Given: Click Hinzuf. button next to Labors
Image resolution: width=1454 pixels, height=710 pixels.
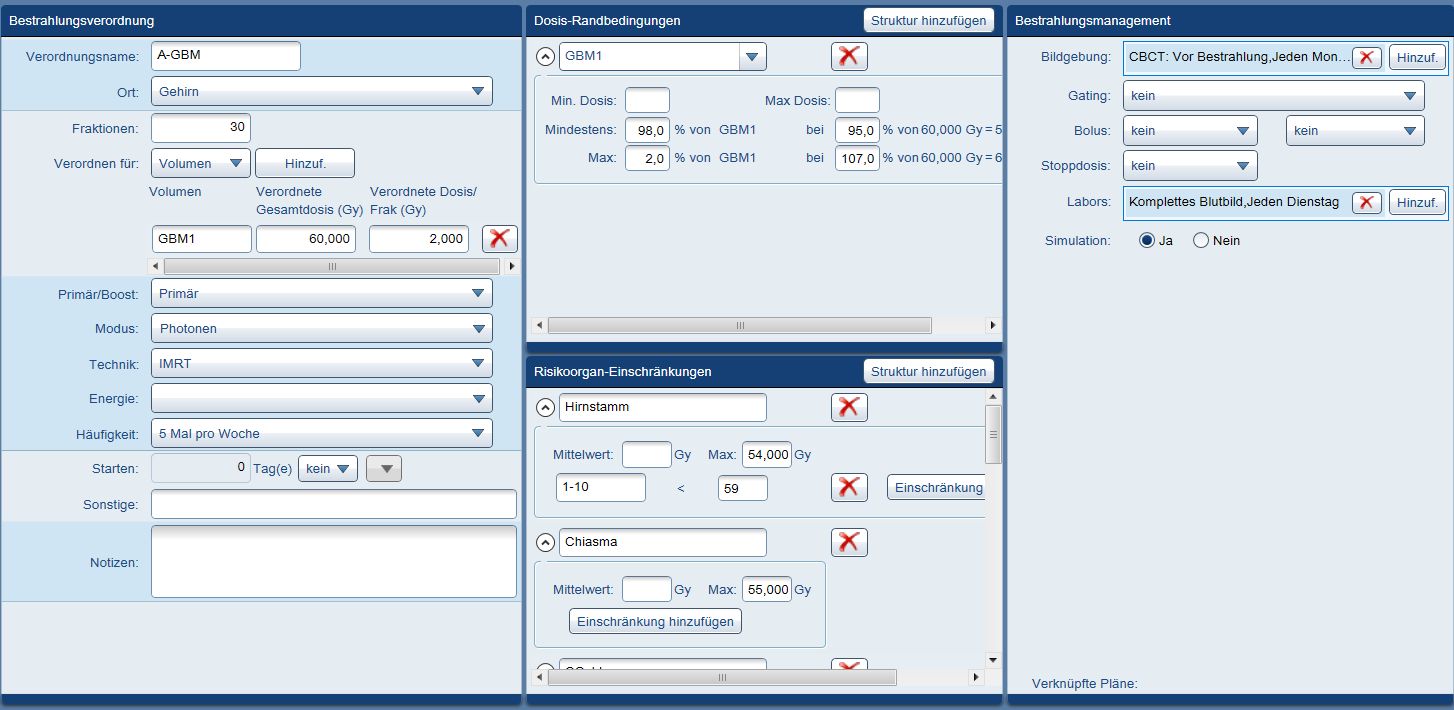Looking at the screenshot, I should [x=1417, y=202].
